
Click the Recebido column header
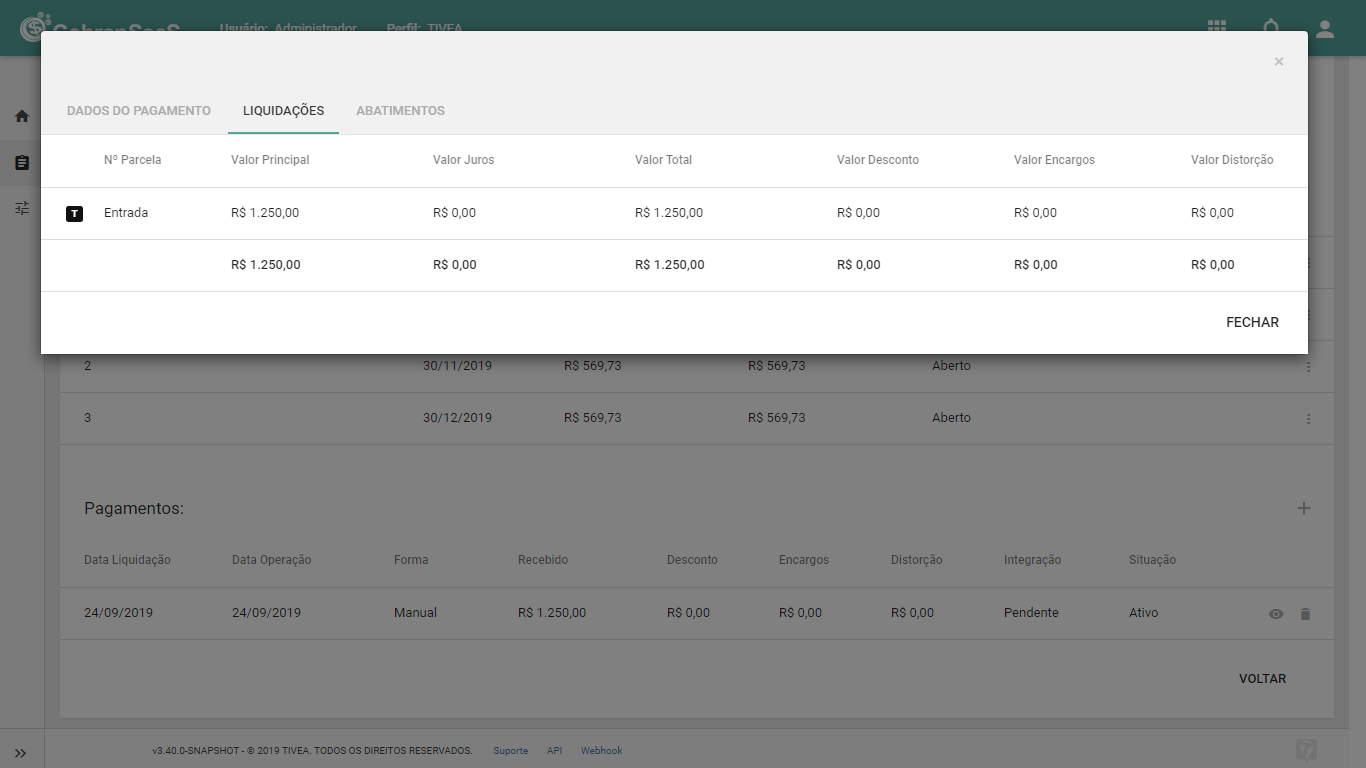tap(543, 560)
